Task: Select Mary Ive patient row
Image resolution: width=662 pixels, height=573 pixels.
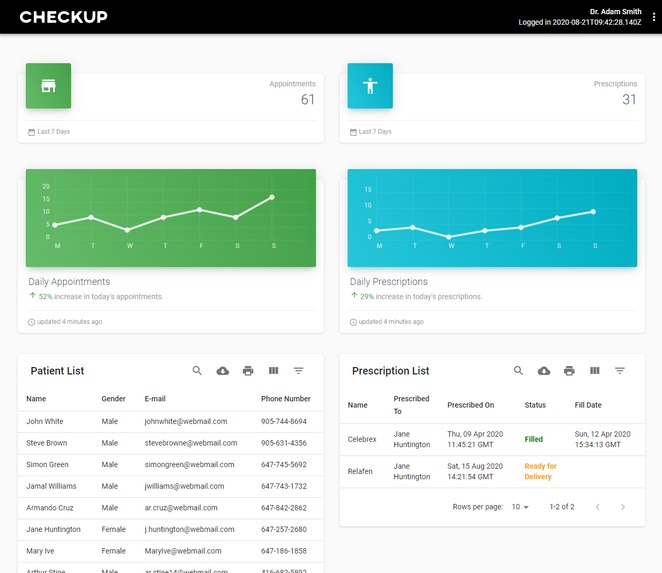Action: coord(171,551)
